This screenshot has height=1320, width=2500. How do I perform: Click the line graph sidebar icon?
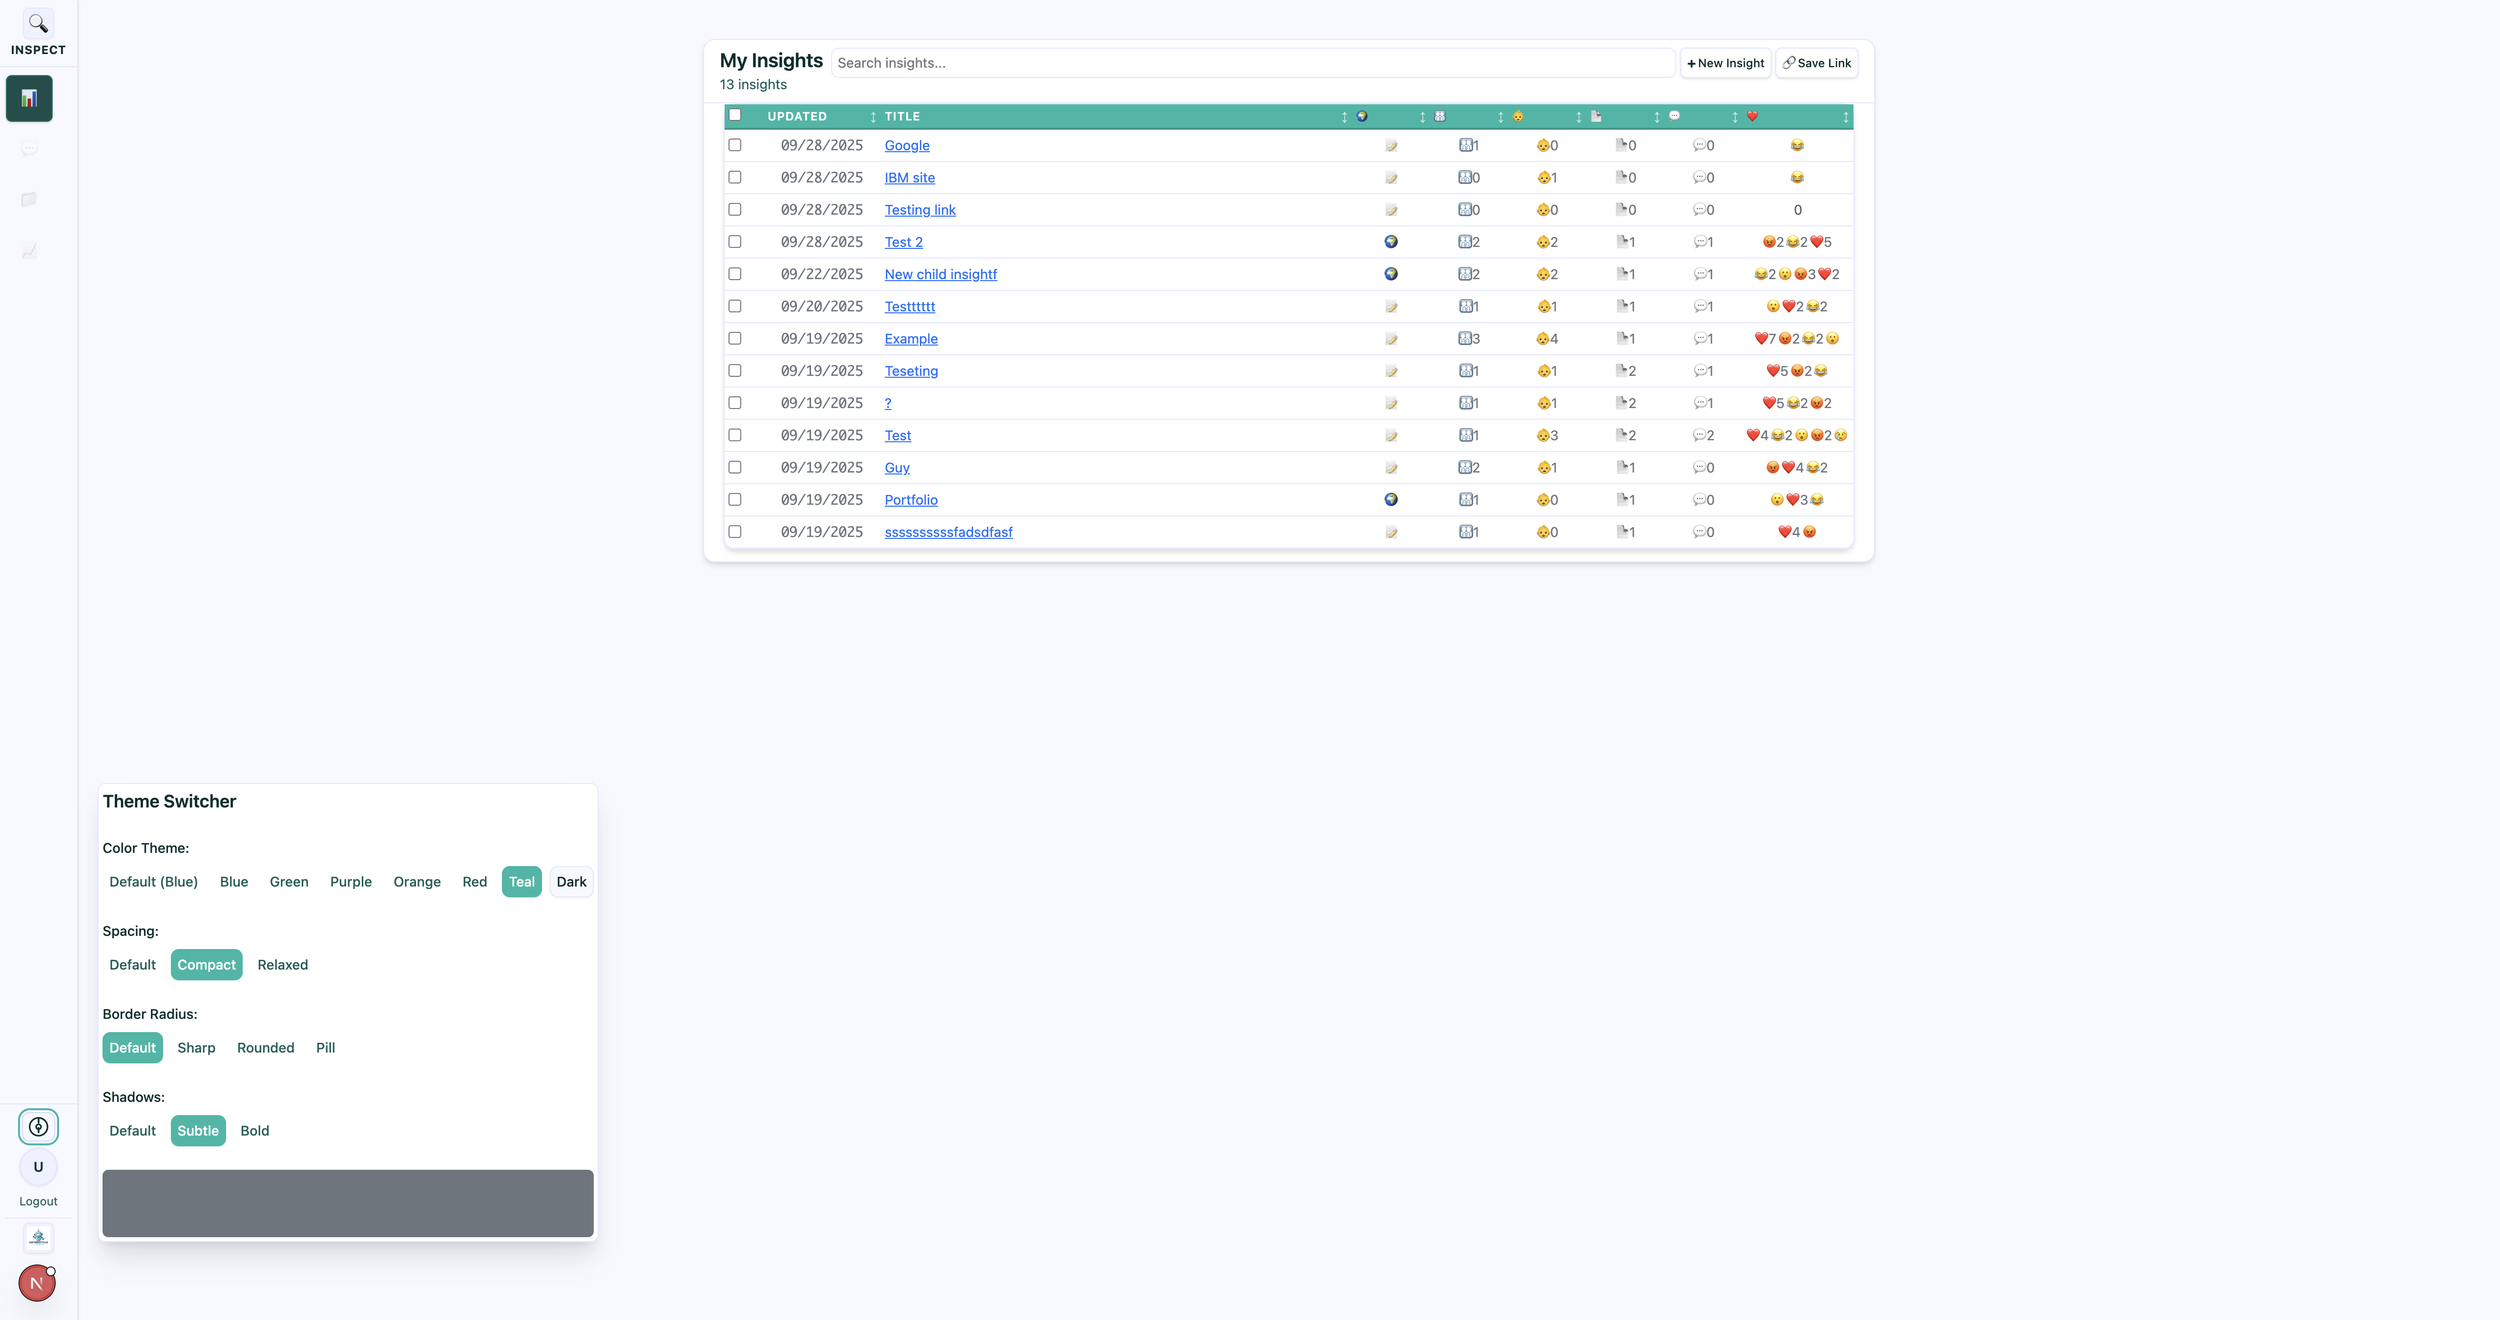29,251
